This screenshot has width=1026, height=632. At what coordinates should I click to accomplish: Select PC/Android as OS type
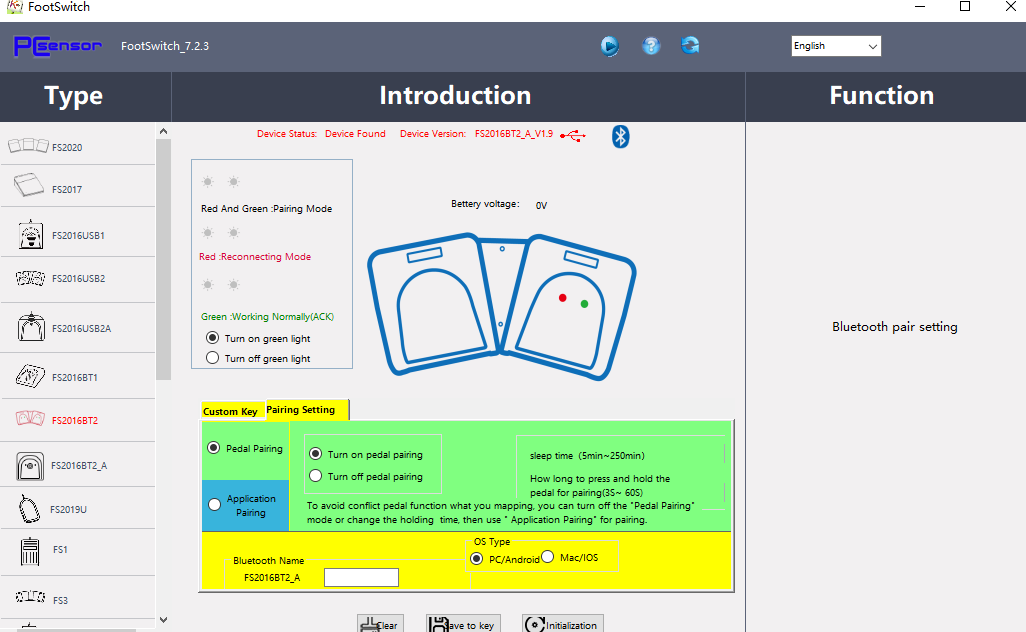[x=476, y=559]
